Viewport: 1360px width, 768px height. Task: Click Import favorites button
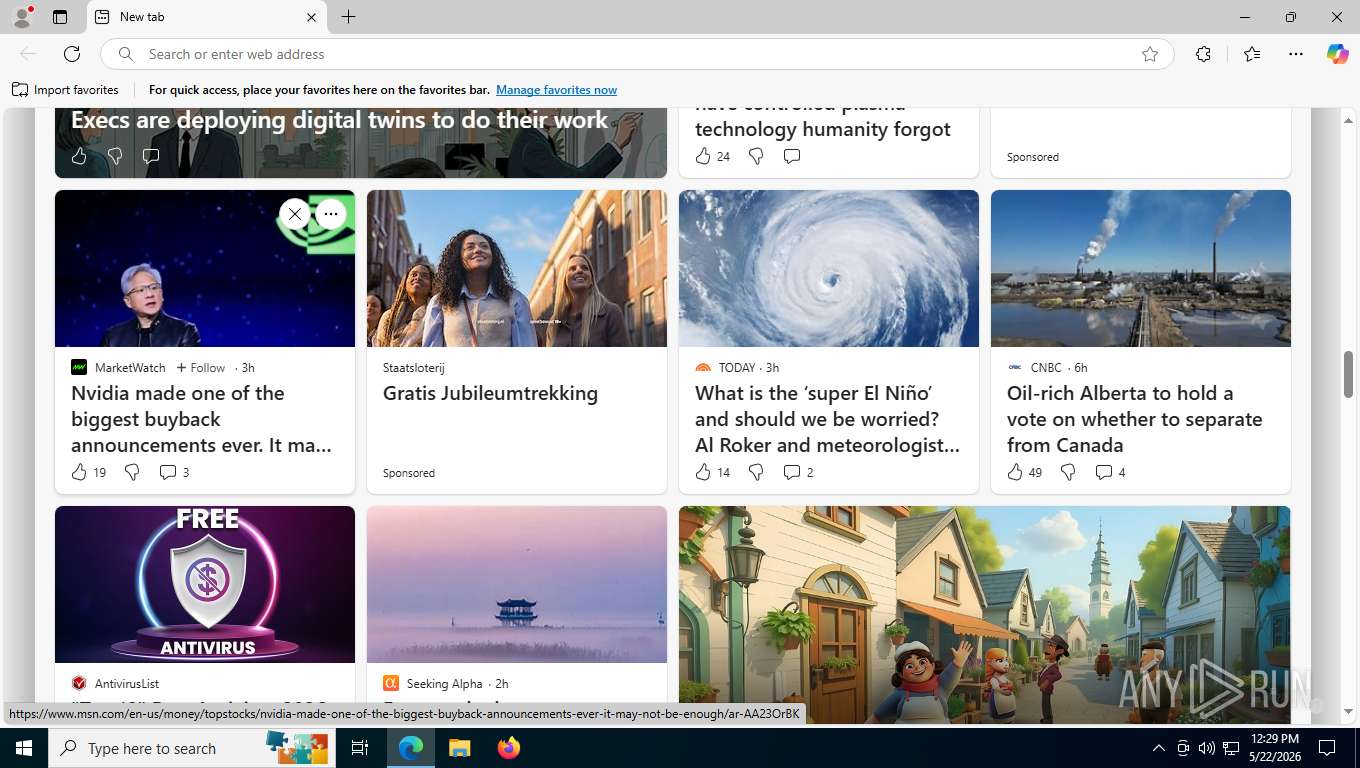point(65,90)
